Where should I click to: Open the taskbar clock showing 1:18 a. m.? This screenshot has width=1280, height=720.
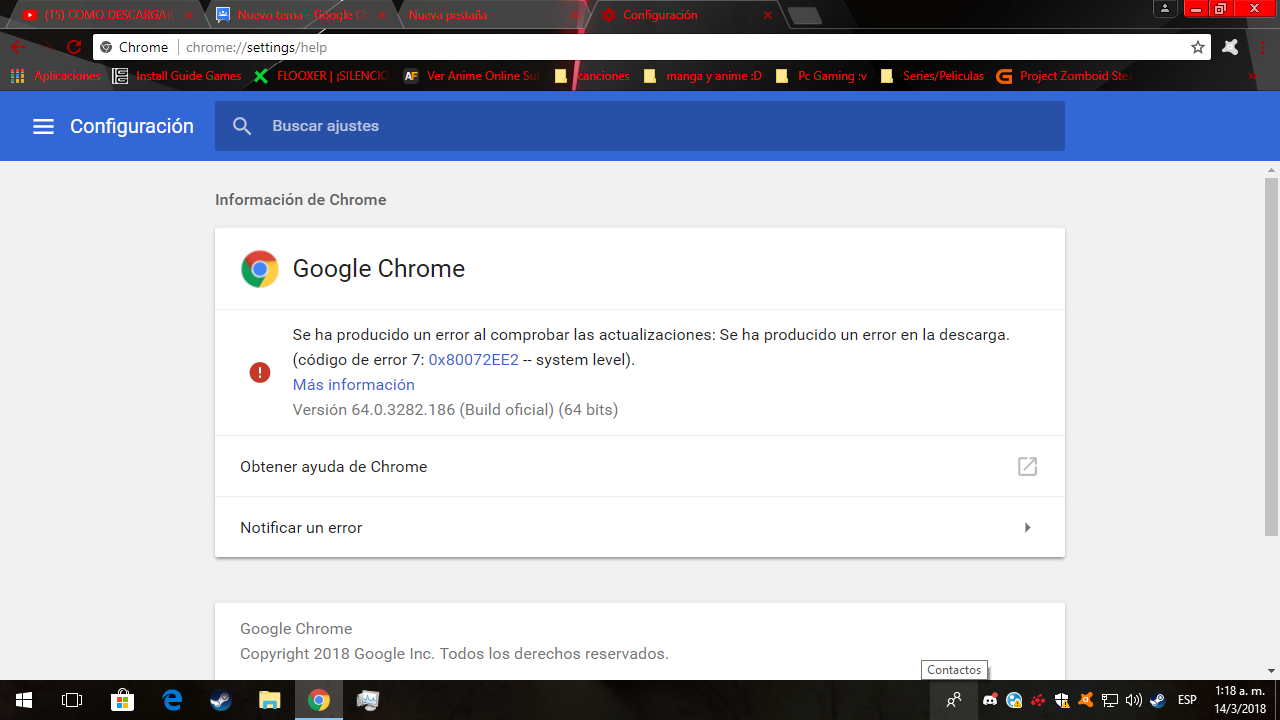coord(1240,700)
